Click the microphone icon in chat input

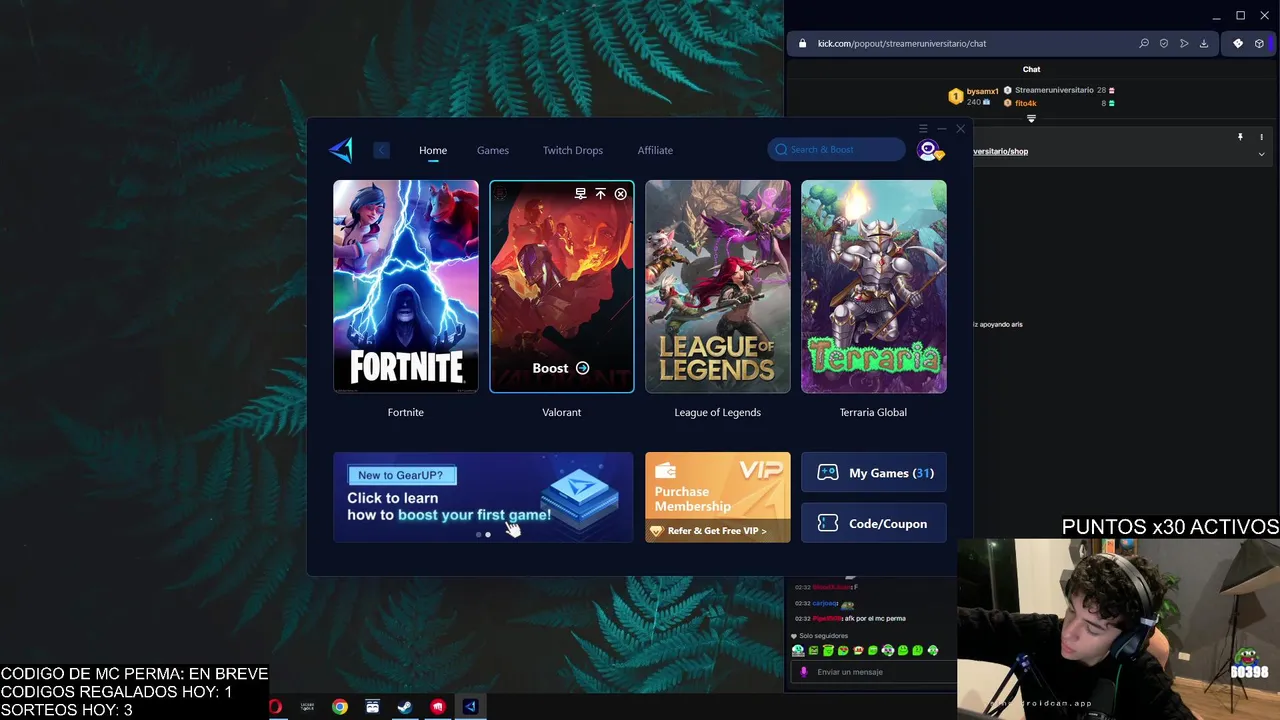coord(803,672)
